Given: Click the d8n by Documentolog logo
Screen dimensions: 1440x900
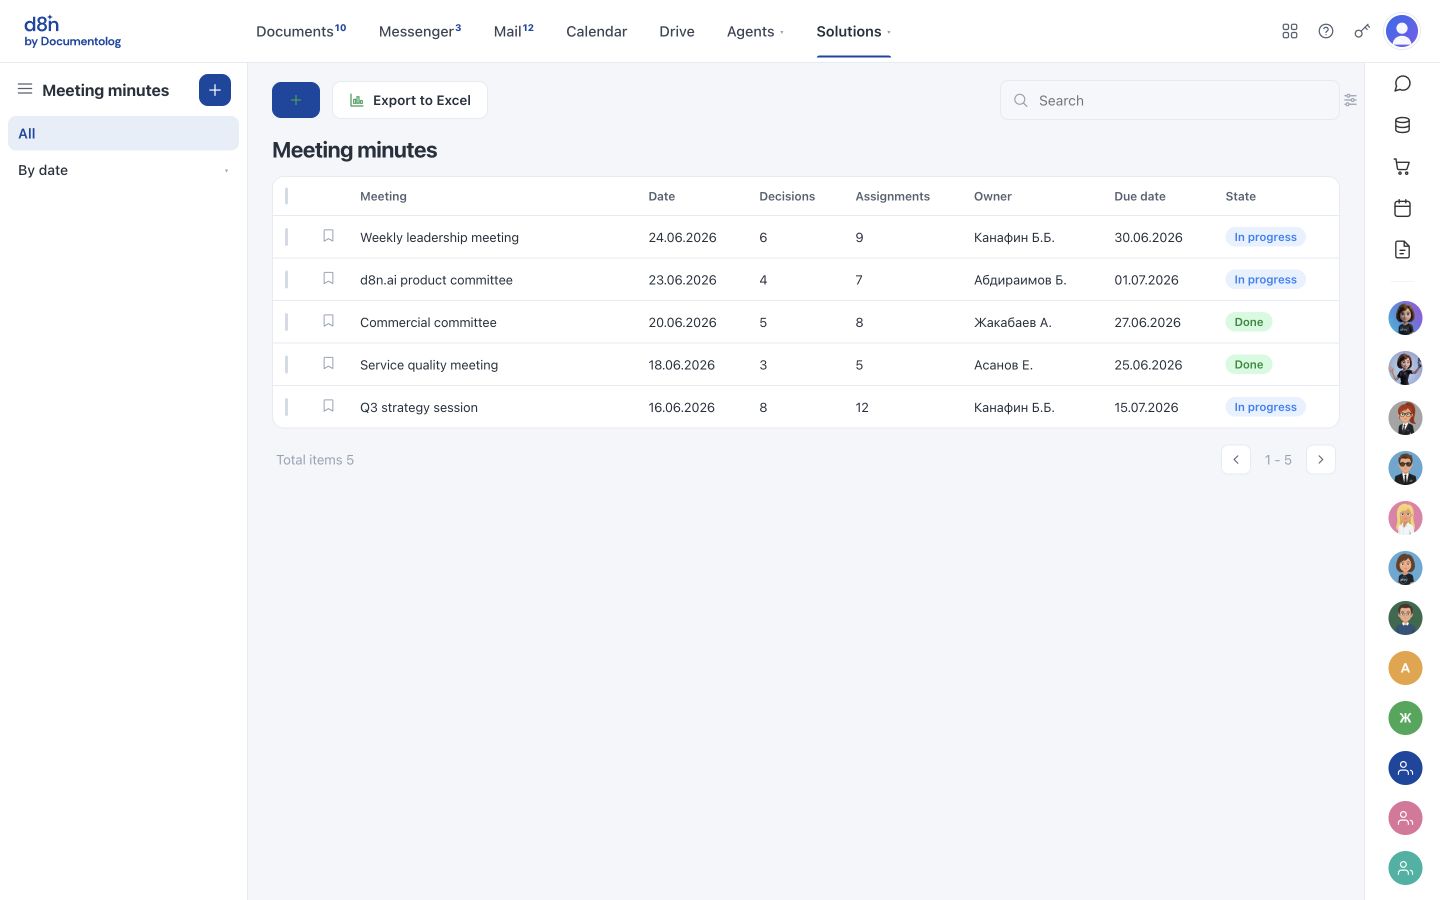Looking at the screenshot, I should [72, 31].
